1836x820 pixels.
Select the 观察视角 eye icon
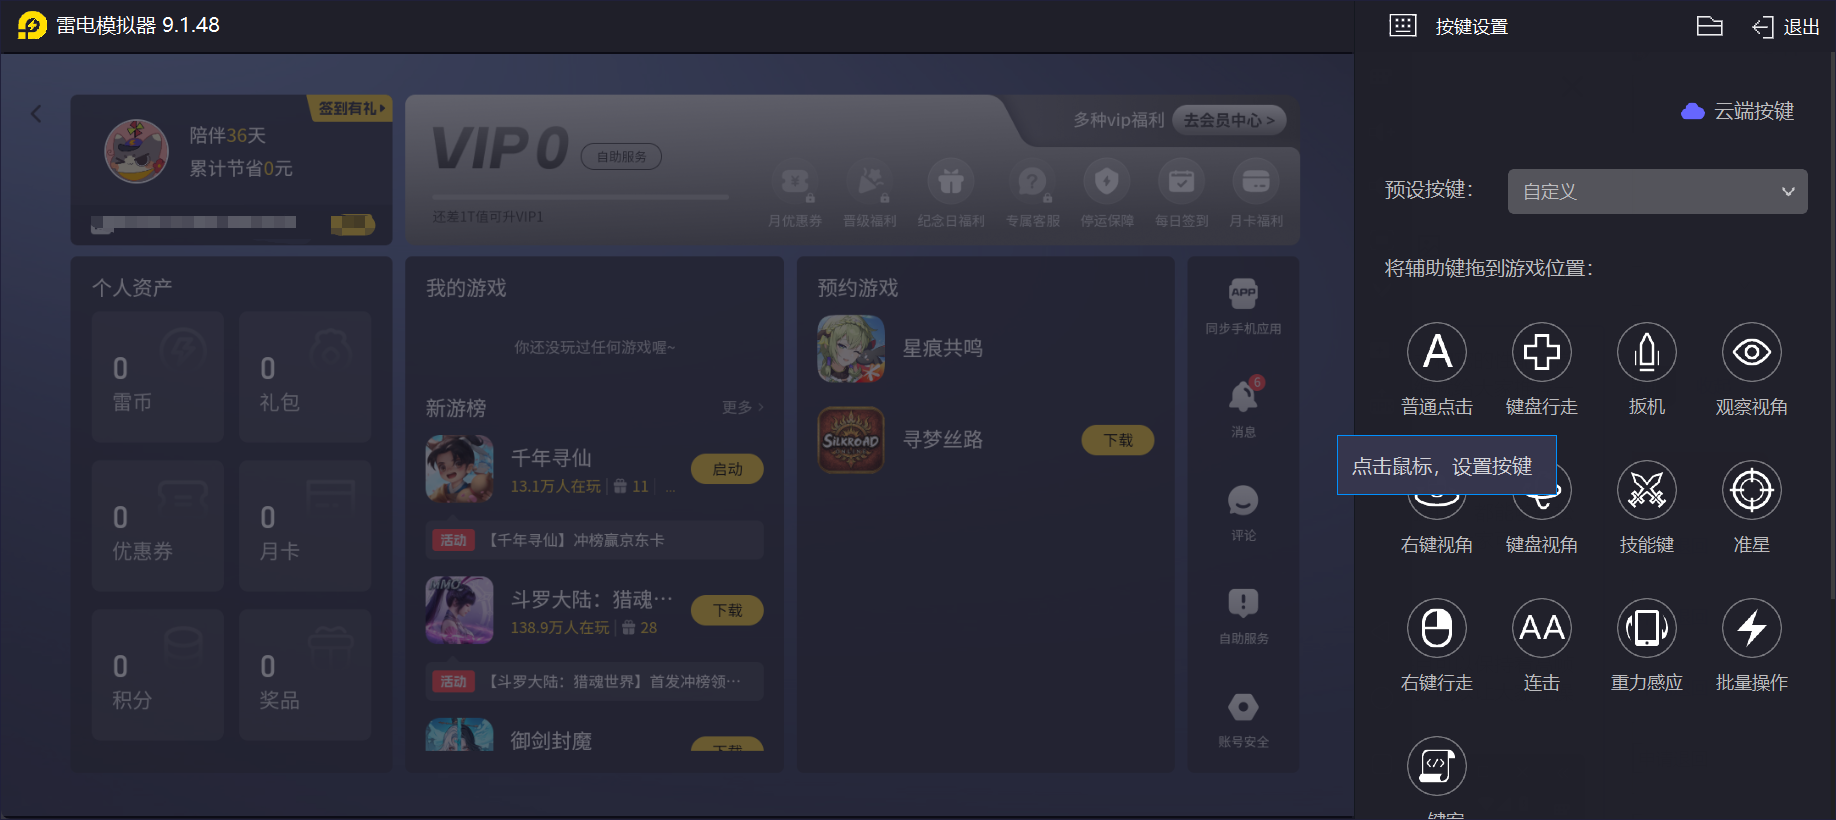[1752, 352]
